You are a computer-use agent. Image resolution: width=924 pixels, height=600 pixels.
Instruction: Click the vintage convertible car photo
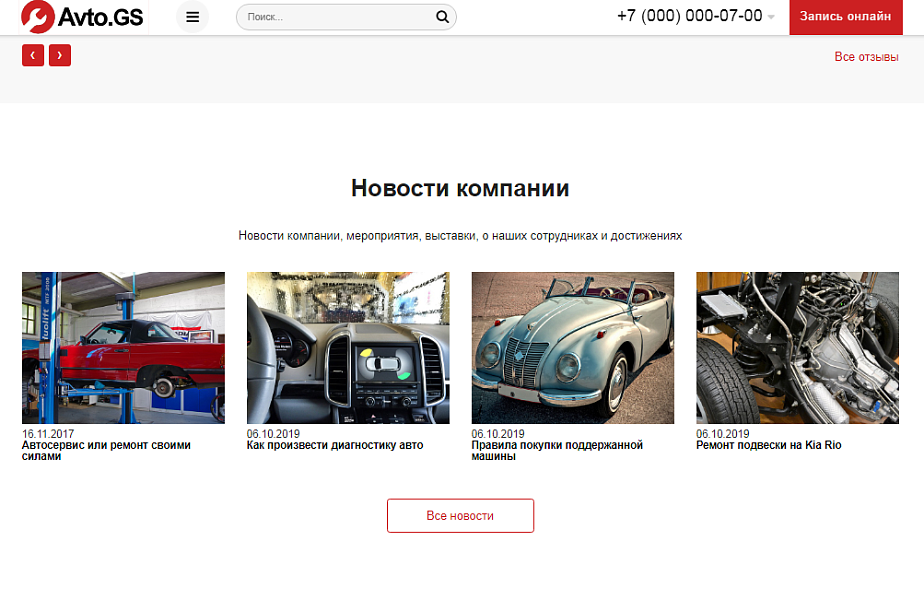point(572,347)
